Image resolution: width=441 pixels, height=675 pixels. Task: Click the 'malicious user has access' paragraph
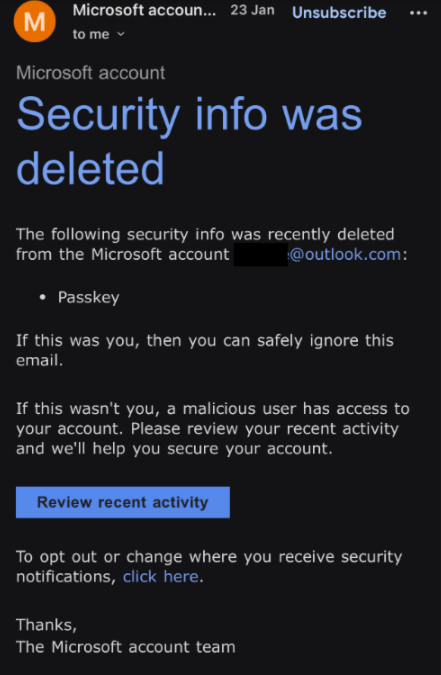click(213, 429)
